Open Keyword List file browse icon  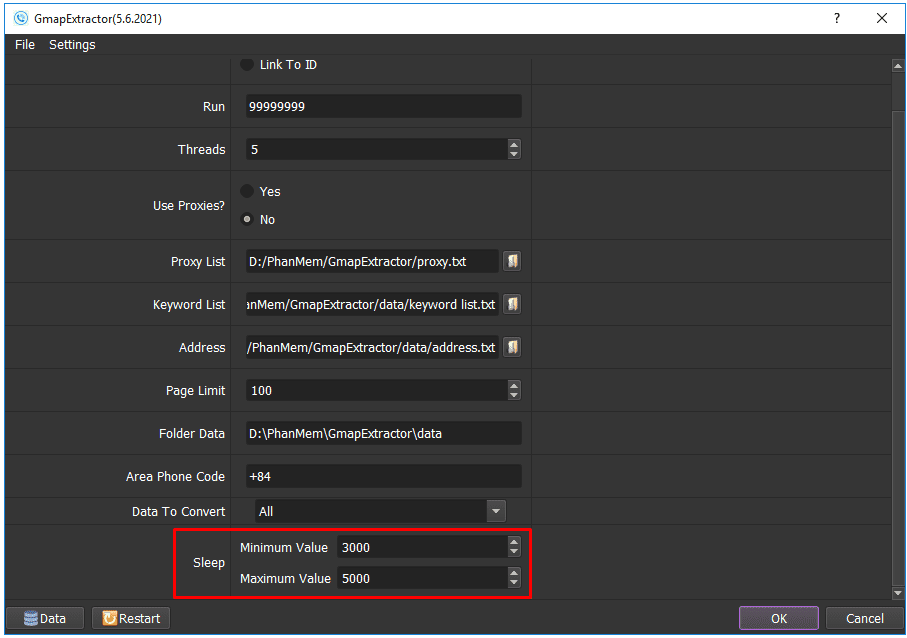pos(512,304)
